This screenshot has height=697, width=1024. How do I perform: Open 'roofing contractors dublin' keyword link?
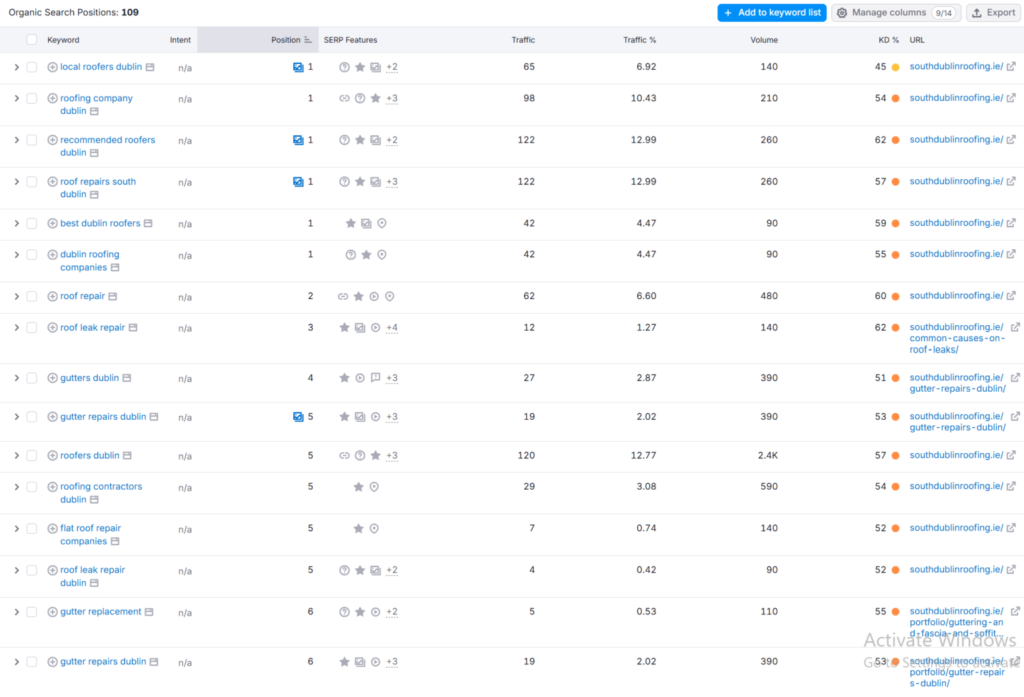(101, 493)
